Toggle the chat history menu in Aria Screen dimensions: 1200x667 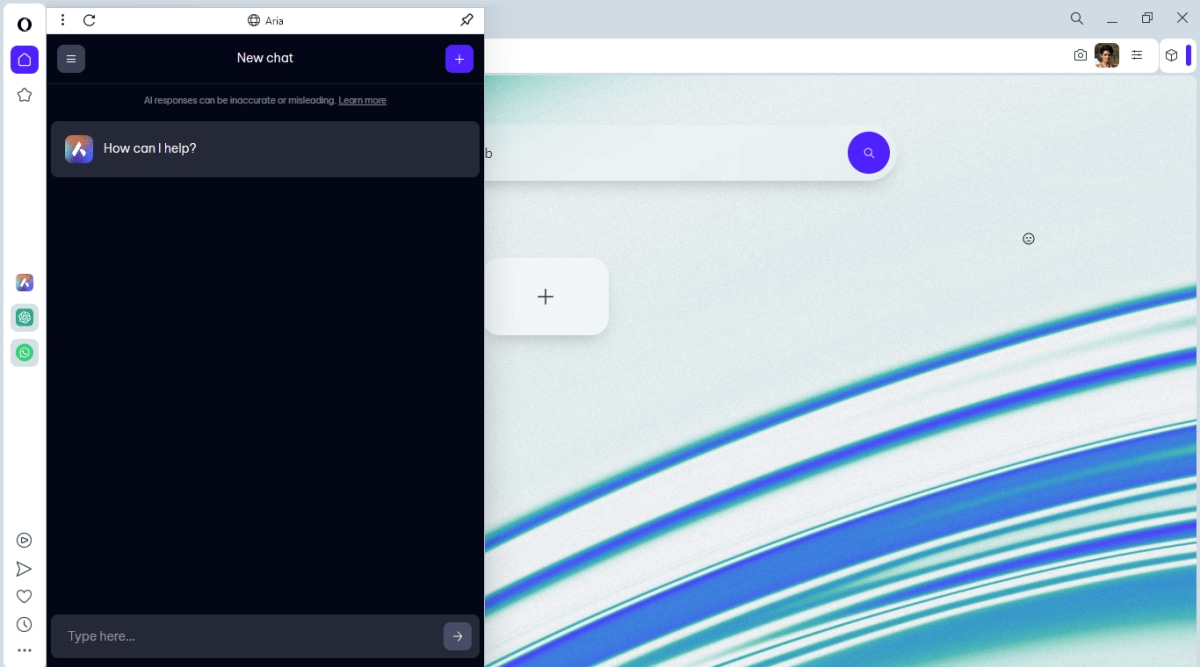point(71,58)
